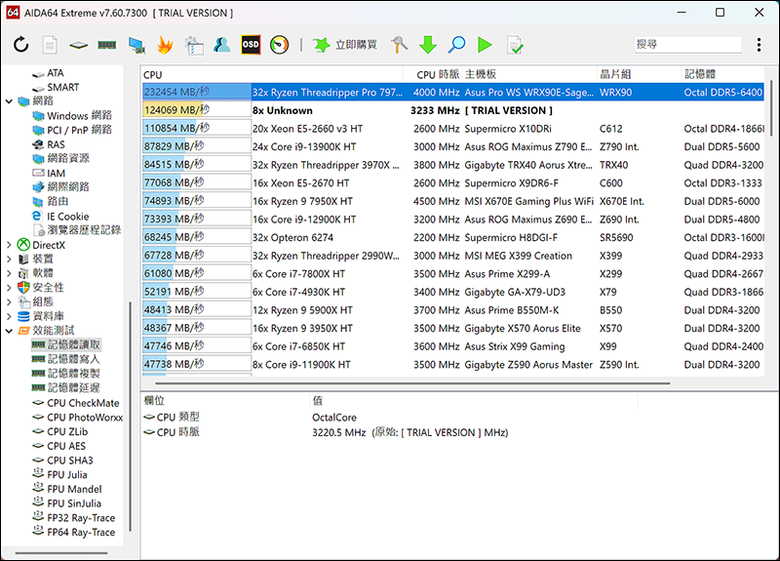Click the results checkmark page icon
Viewport: 780px width, 561px height.
coord(515,45)
